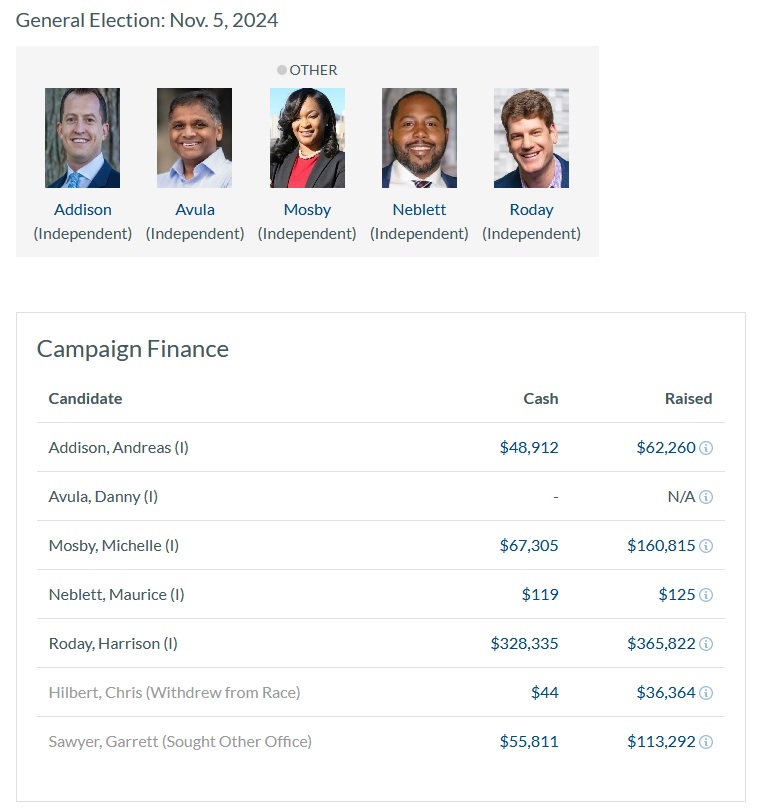Open Mosby's candidate photo
Image resolution: width=760 pixels, height=812 pixels.
307,138
